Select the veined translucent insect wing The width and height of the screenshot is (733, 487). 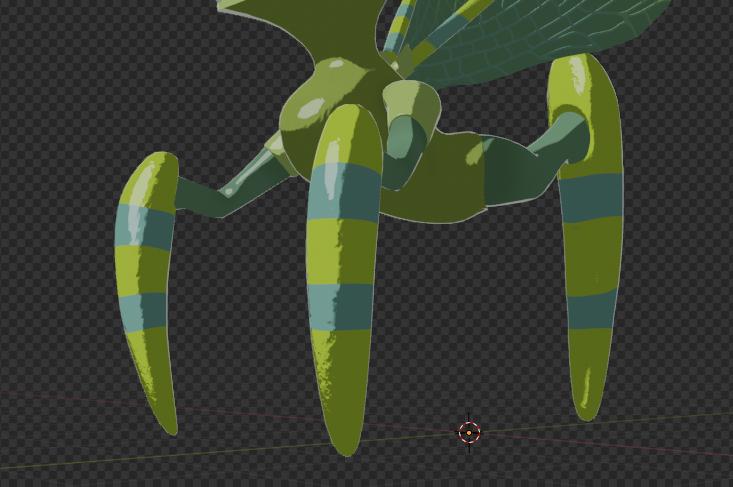click(538, 42)
